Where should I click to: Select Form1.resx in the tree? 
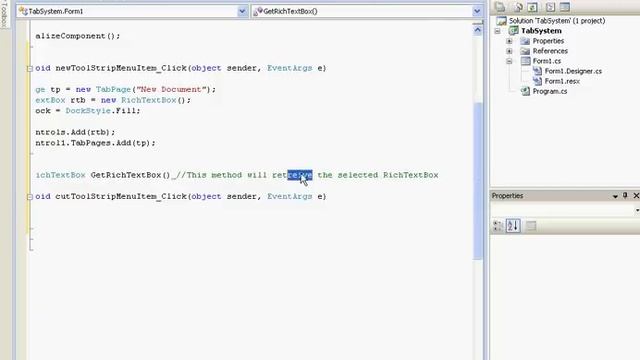[x=562, y=81]
